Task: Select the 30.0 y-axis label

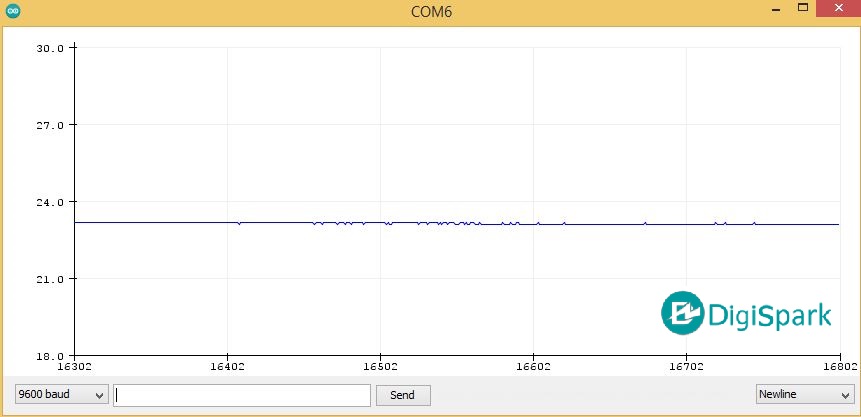Action: coord(50,48)
